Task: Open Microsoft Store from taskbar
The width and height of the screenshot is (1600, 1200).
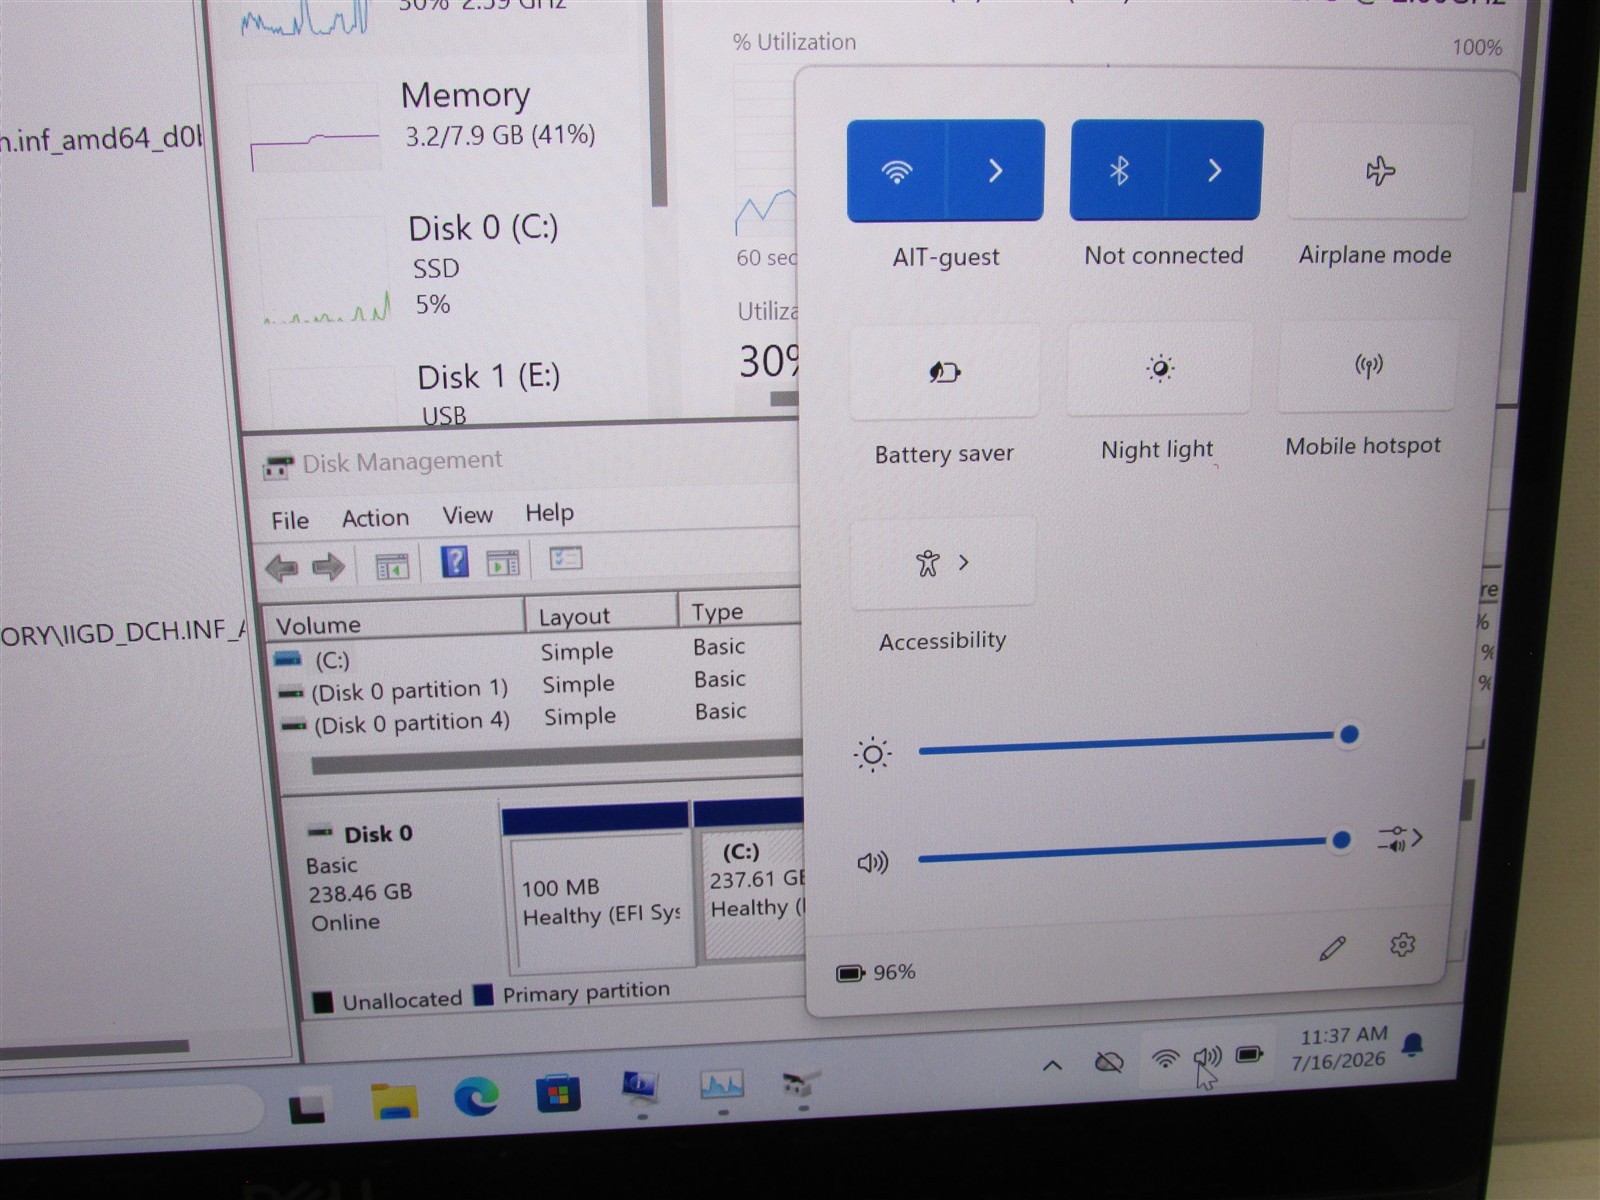Action: coord(558,1093)
